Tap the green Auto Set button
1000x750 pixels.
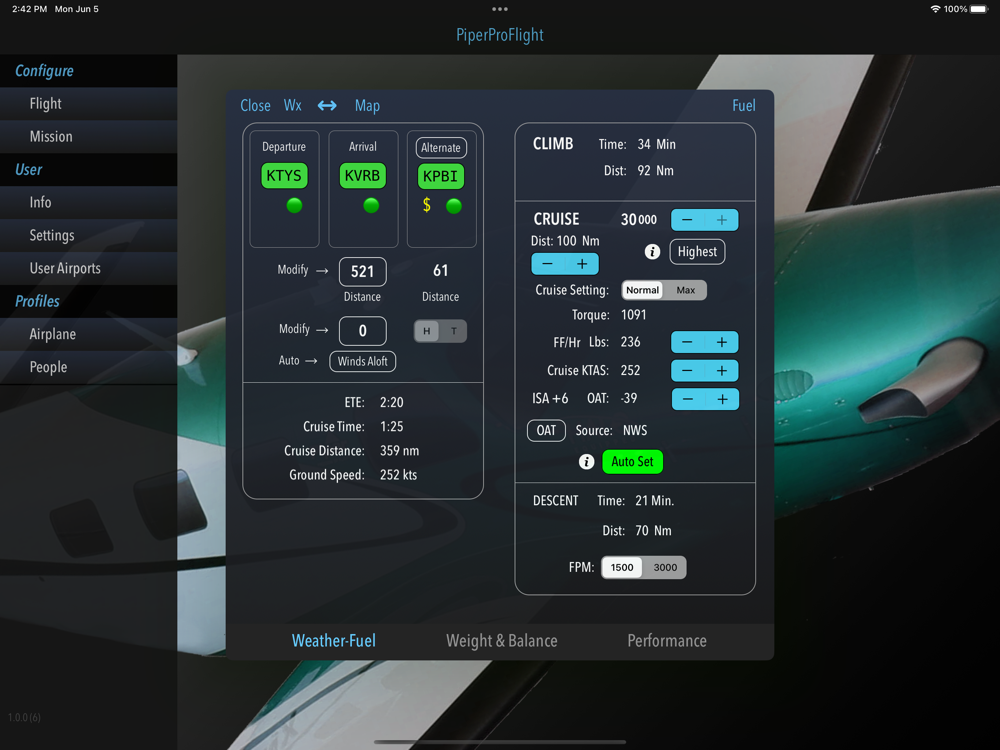[633, 462]
